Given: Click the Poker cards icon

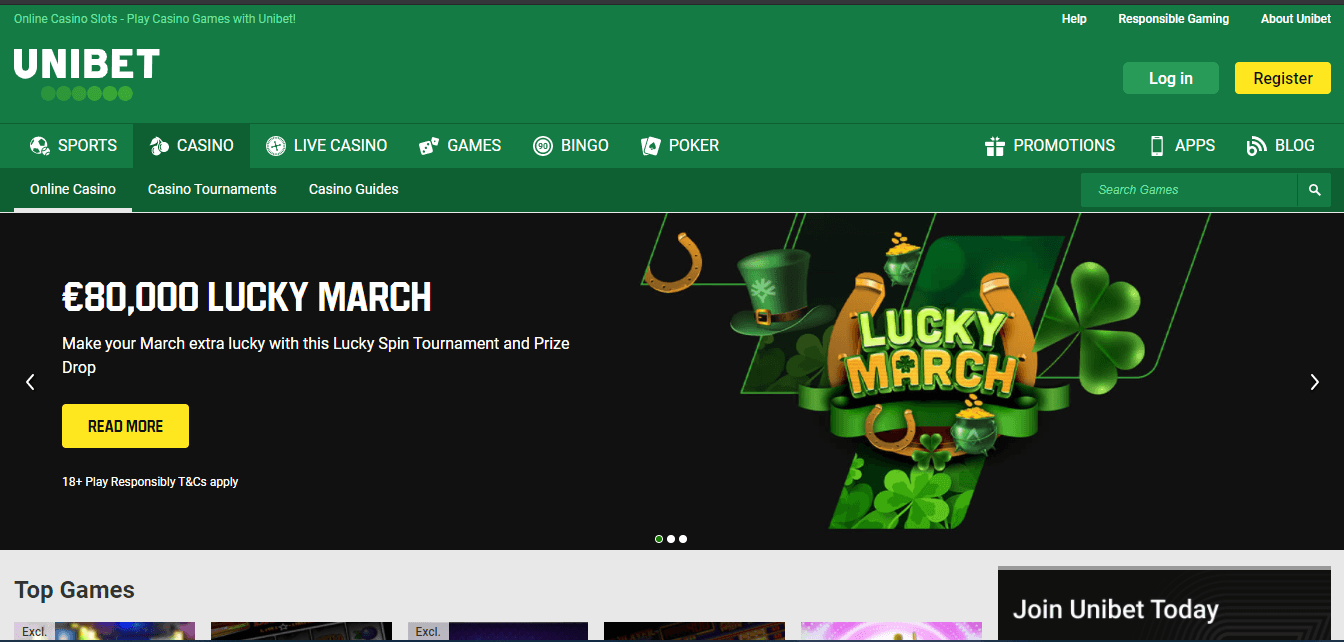Looking at the screenshot, I should coord(651,146).
